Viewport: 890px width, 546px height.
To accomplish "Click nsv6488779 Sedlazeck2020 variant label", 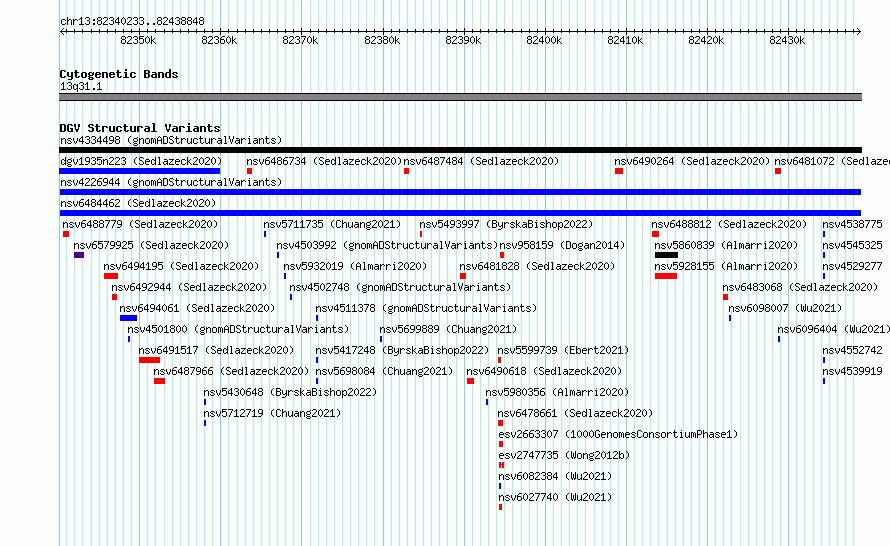I will [140, 224].
